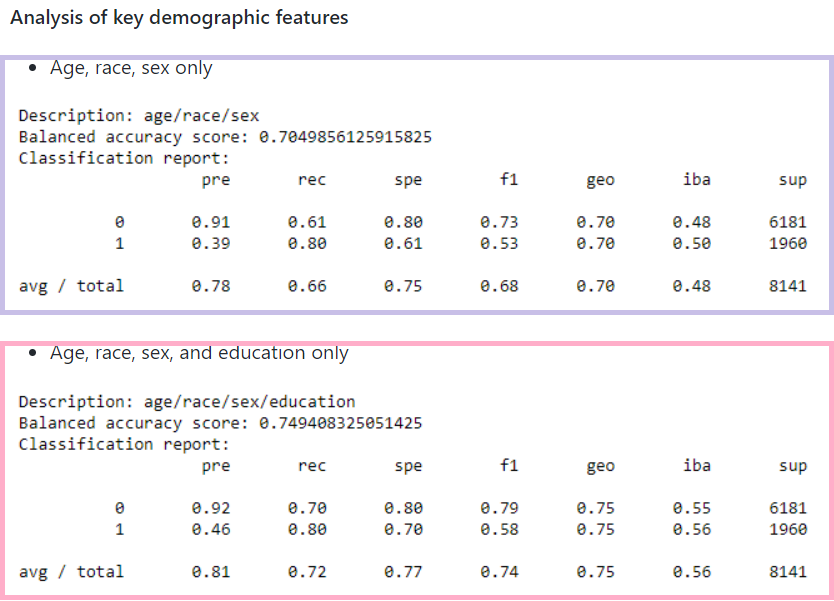Click f1 value 0.53 in first report
Viewport: 834px width, 601px height.
pyautogui.click(x=499, y=244)
